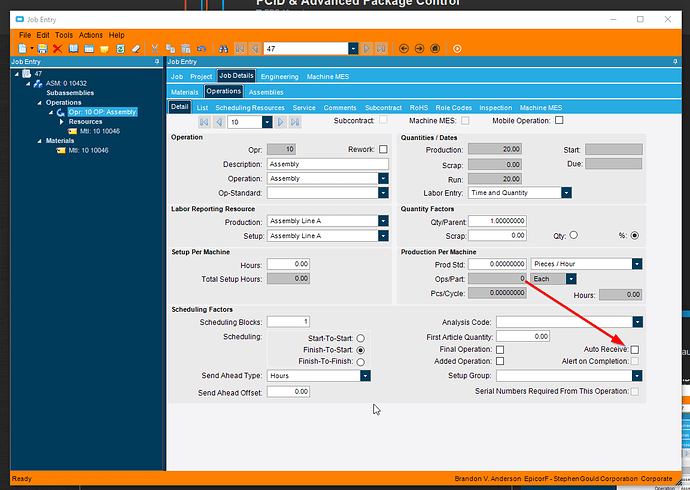The image size is (690, 490).
Task: Go to first operation in Detail navigator
Action: (204, 122)
